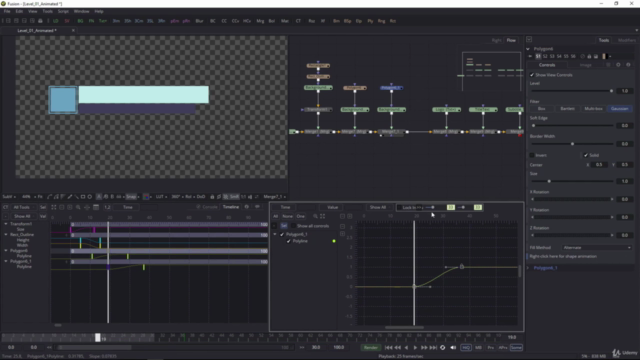Click the Size slider in Tools panel
The height and width of the screenshot is (360, 640).
[572, 181]
